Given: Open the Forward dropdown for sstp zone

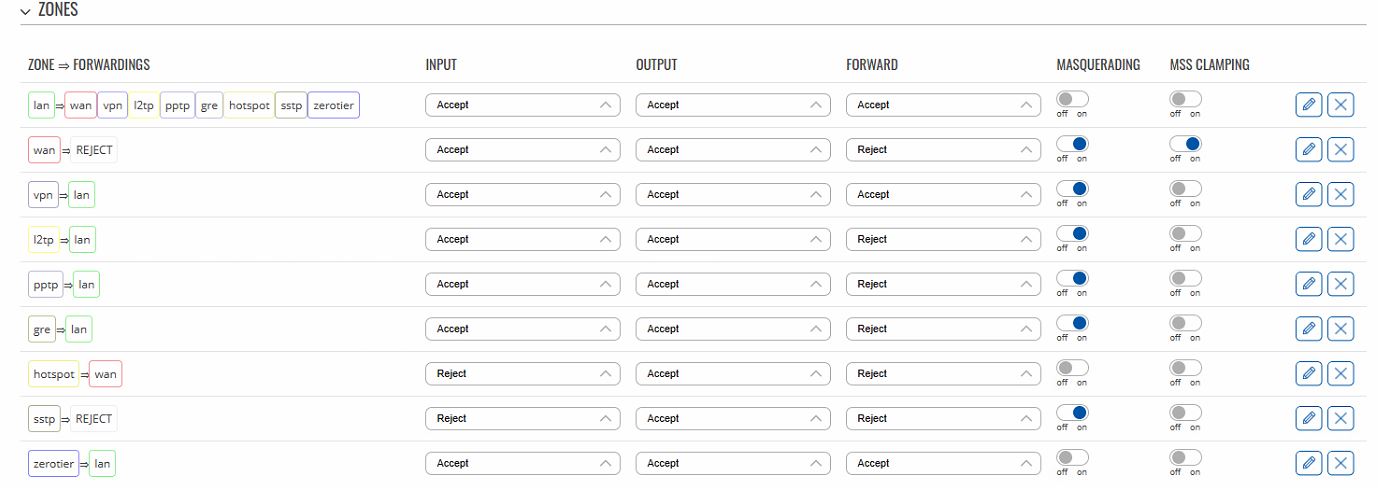Looking at the screenshot, I should tap(943, 418).
